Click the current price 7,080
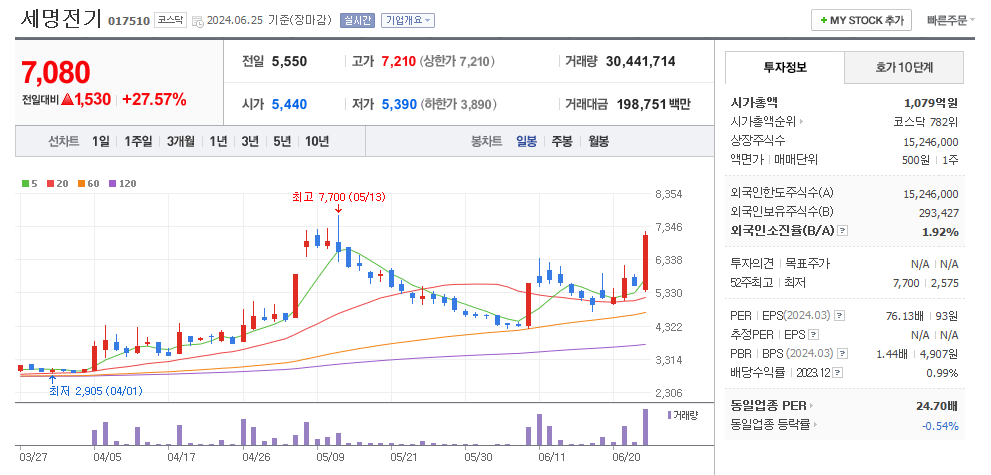 [x=56, y=73]
